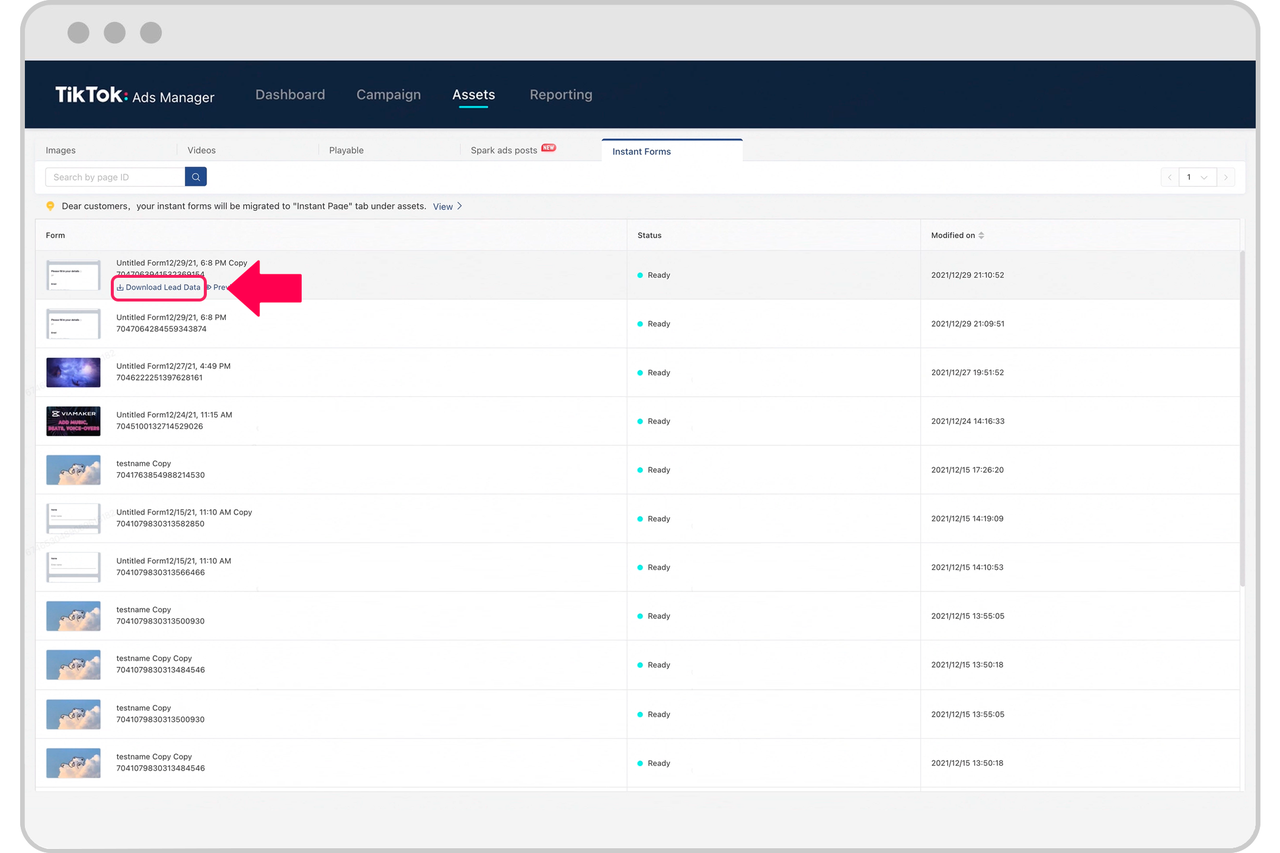
Task: Switch to the Images tab
Action: pyautogui.click(x=61, y=150)
